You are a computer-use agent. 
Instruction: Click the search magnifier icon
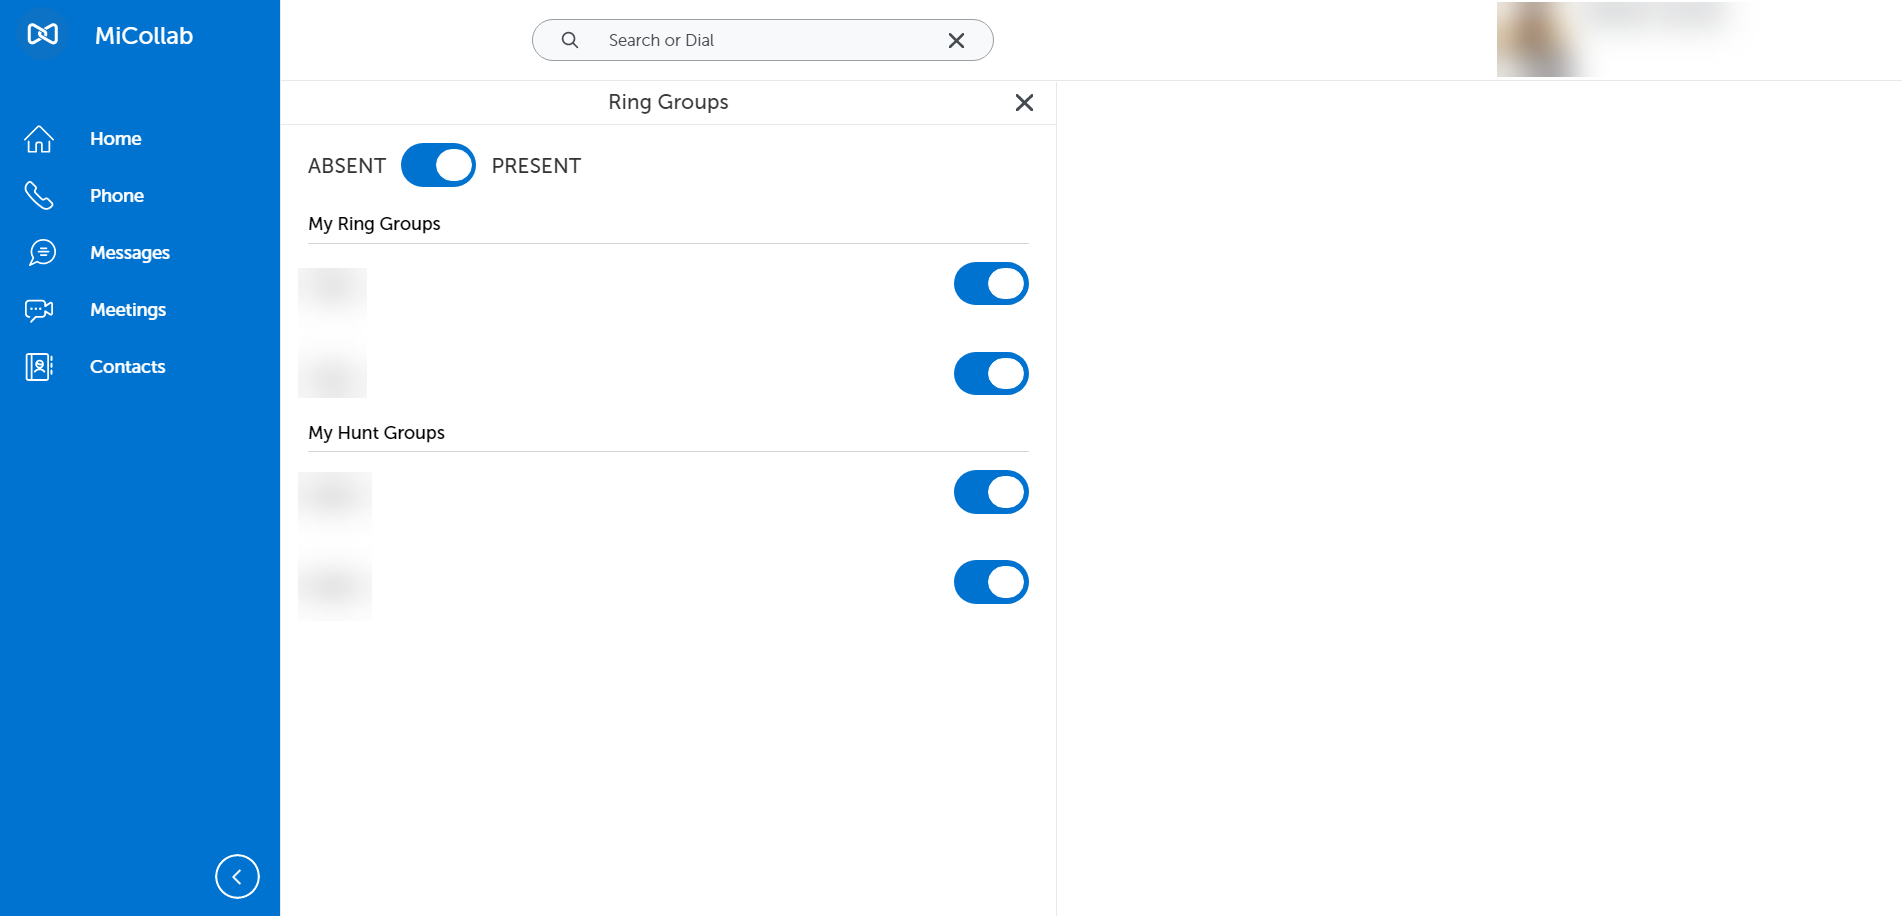[569, 40]
